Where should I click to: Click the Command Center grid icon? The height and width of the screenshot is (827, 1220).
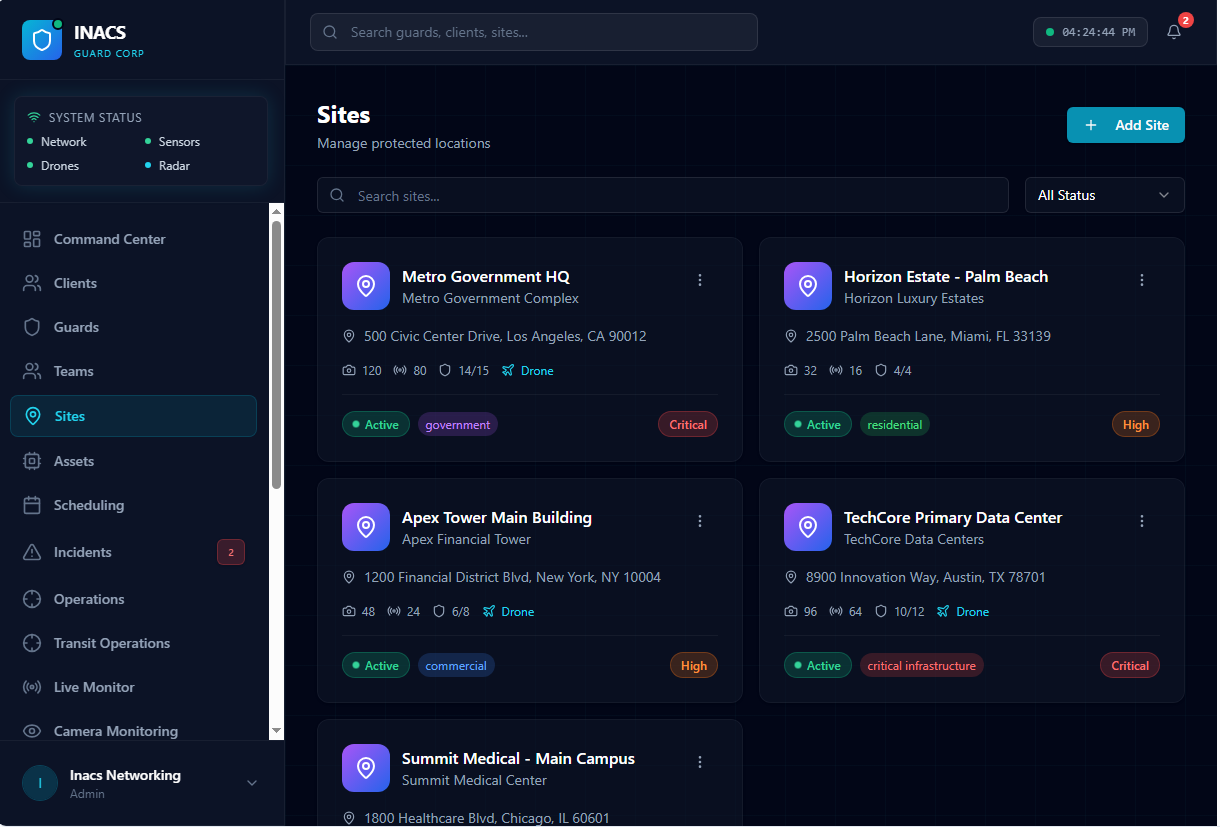32,239
